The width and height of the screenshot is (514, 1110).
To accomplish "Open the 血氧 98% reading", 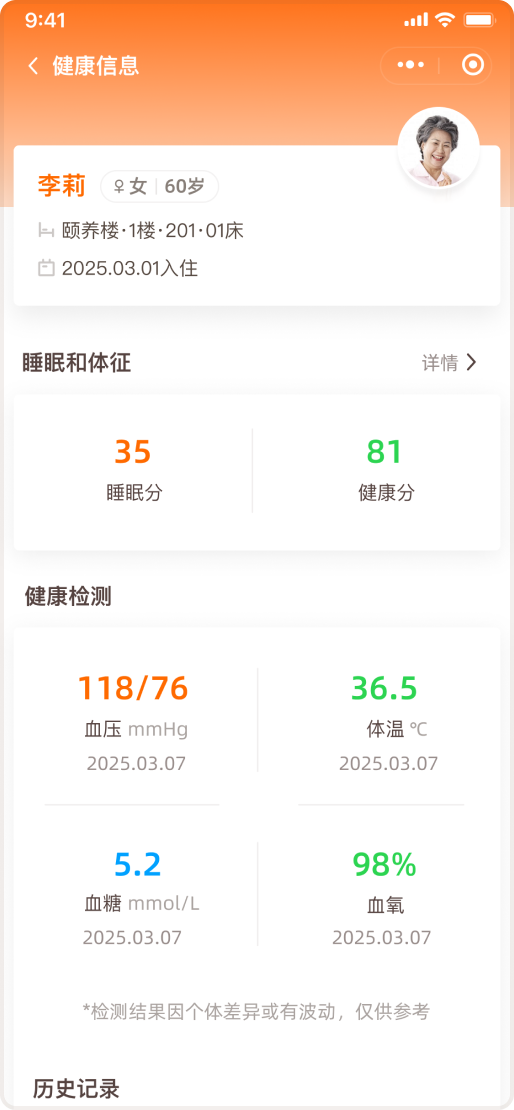I will click(x=384, y=897).
